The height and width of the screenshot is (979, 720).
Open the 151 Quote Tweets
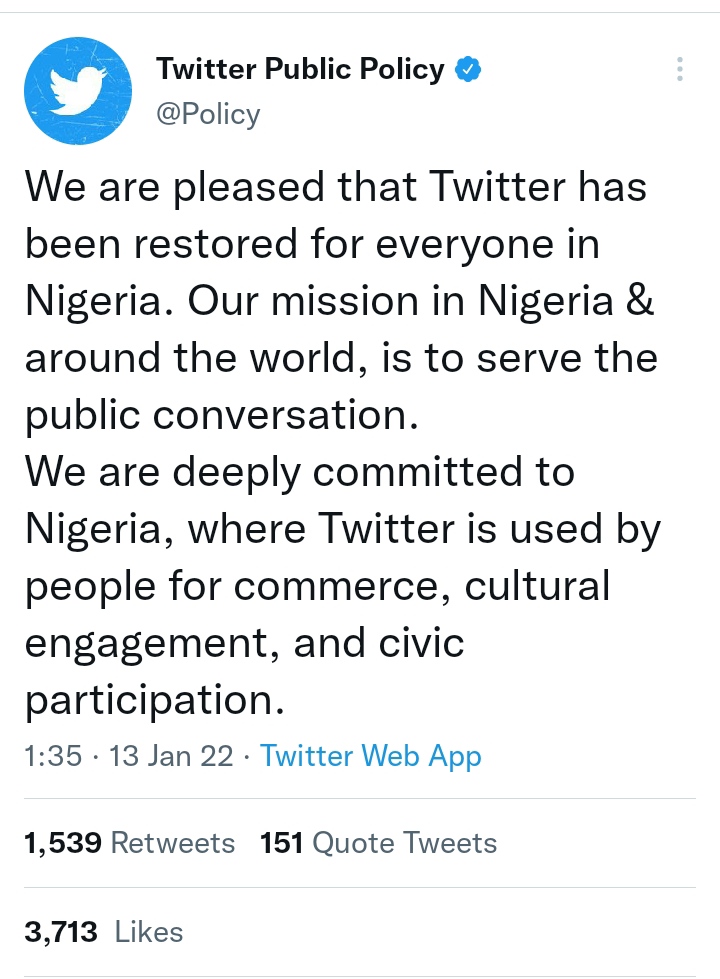pos(380,843)
